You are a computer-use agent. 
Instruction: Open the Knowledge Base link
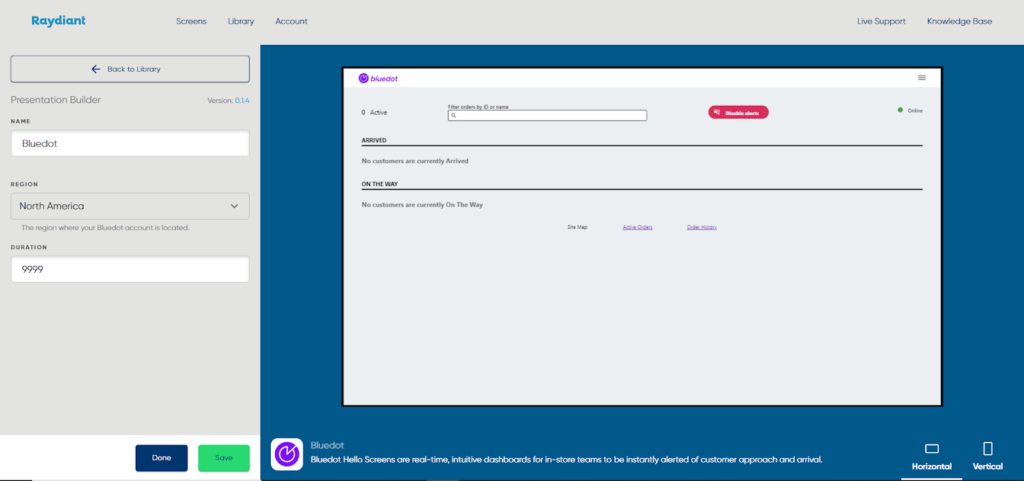(x=959, y=21)
